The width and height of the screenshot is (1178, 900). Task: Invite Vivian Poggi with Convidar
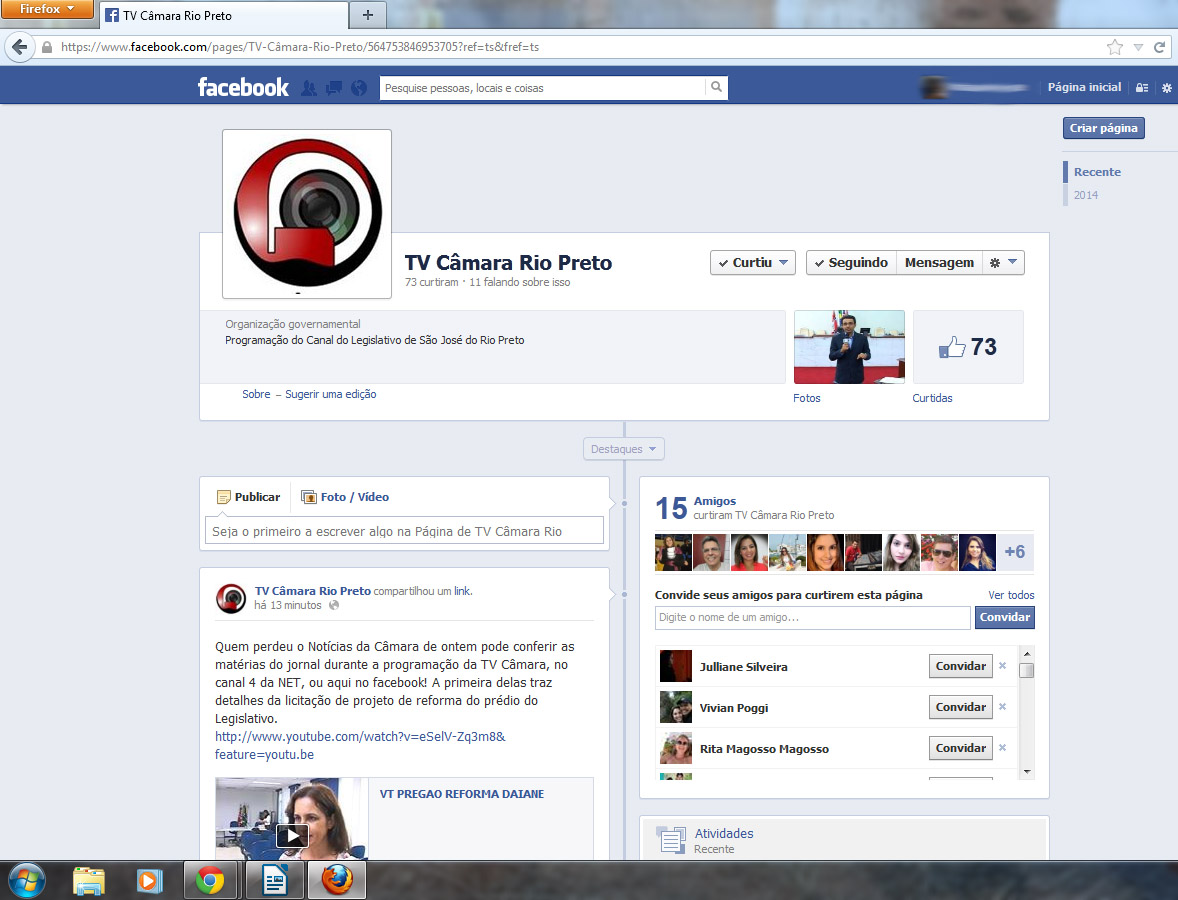960,707
